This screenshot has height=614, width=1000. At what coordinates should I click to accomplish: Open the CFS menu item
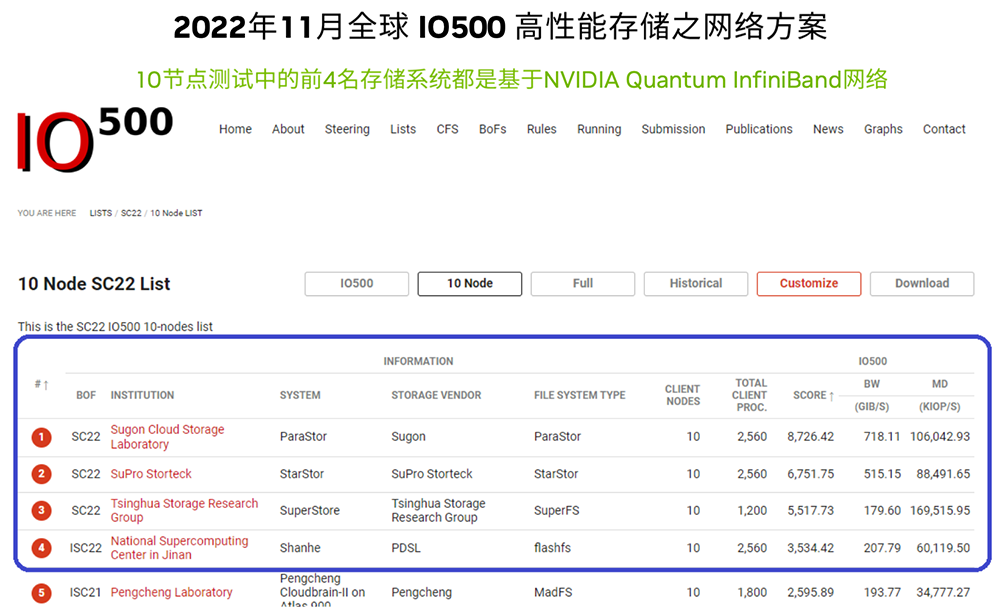(x=447, y=129)
